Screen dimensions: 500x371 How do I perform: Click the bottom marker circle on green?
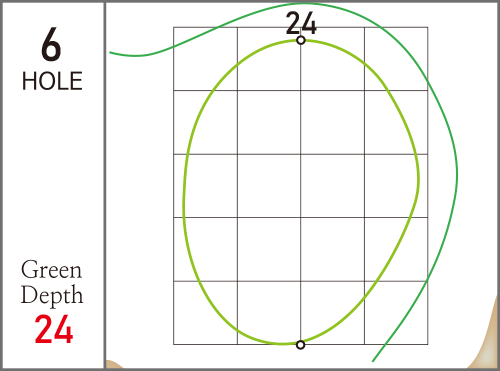(x=300, y=345)
